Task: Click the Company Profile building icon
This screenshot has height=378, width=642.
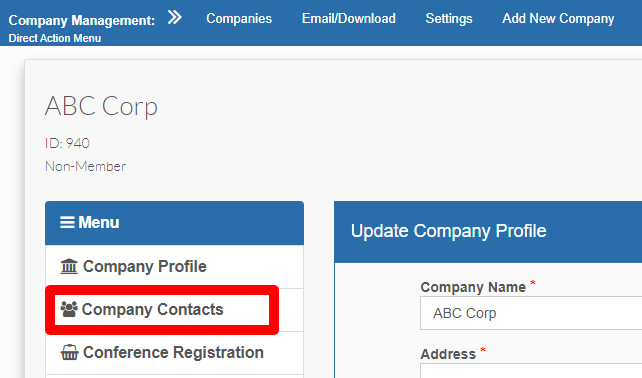Action: 69,266
